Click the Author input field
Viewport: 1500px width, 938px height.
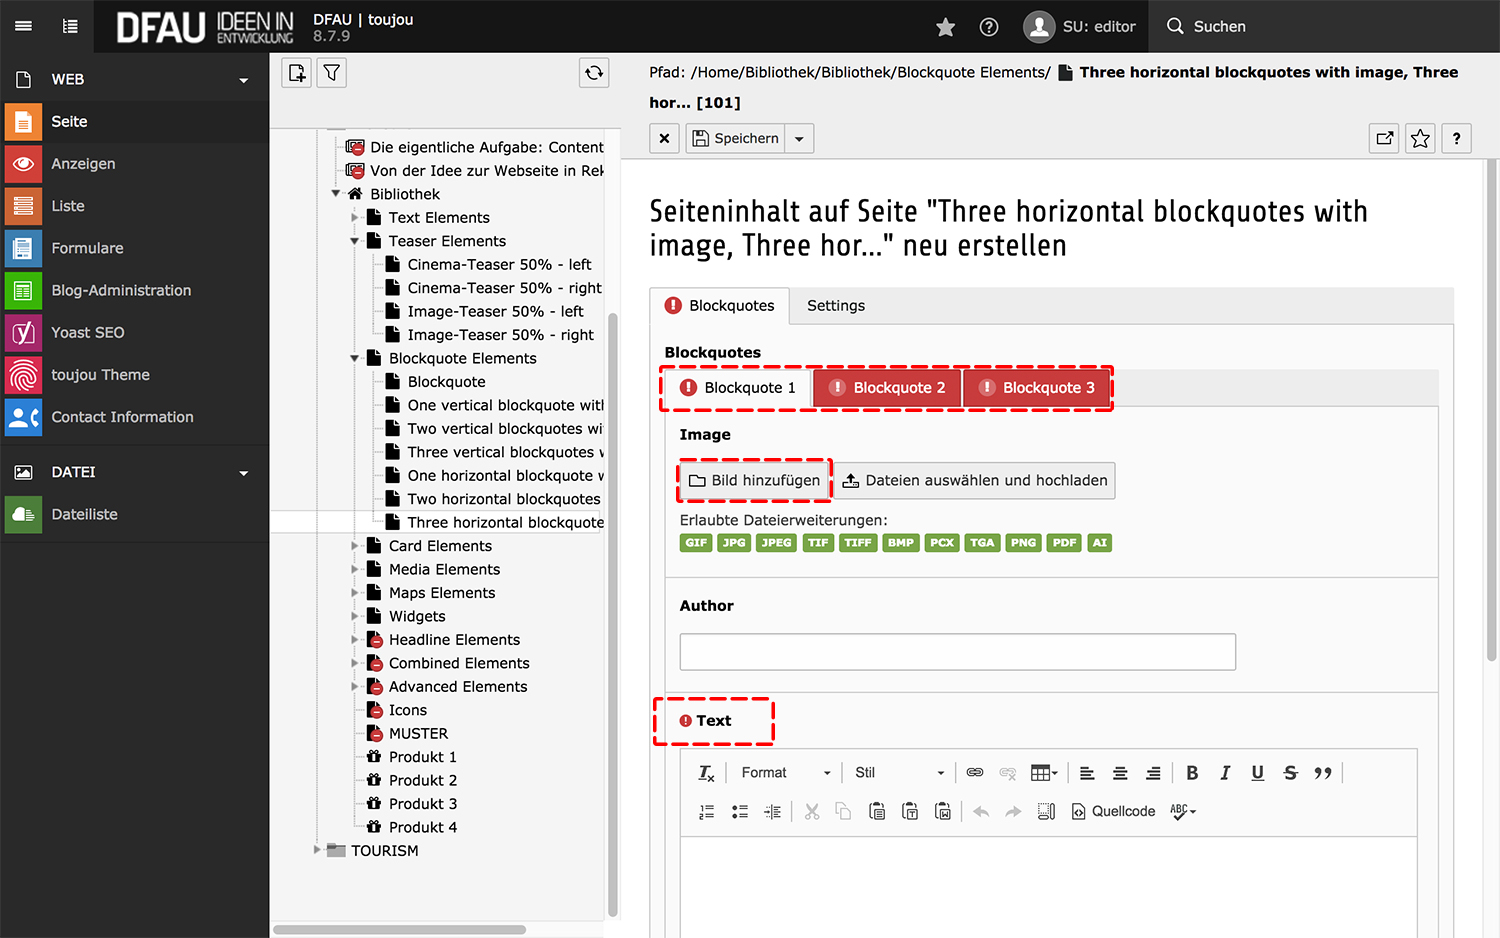coord(958,652)
